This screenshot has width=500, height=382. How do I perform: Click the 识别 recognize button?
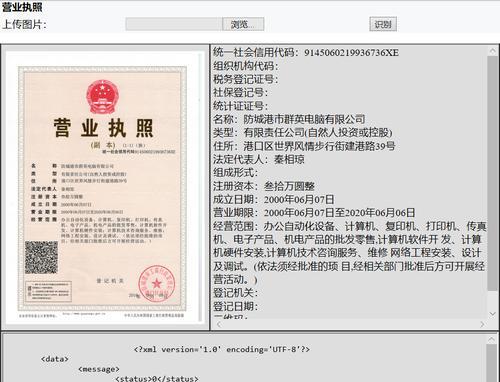click(383, 24)
